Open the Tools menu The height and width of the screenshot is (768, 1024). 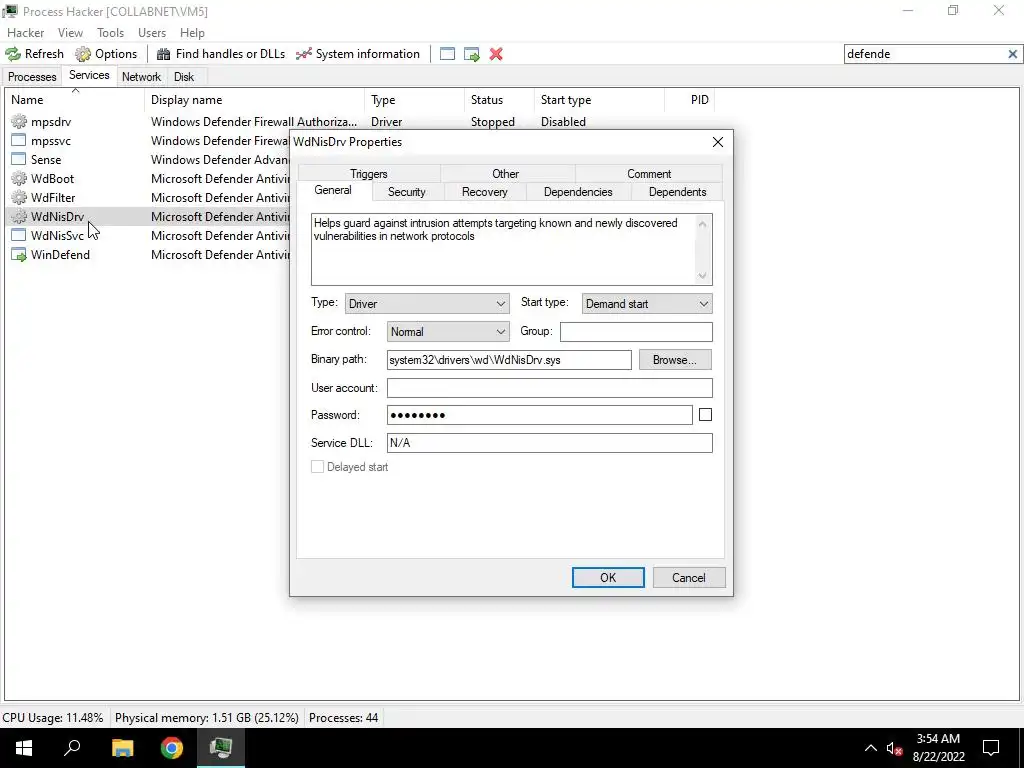click(x=110, y=33)
